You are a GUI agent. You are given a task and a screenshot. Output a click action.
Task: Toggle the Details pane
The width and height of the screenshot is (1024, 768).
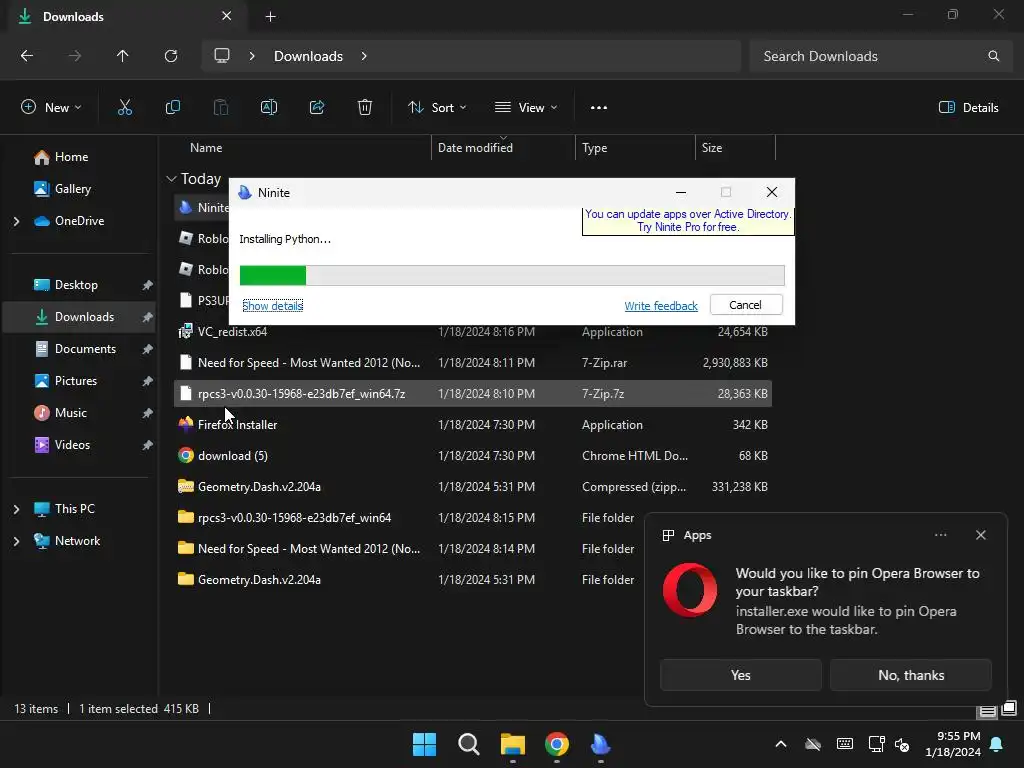click(x=968, y=108)
